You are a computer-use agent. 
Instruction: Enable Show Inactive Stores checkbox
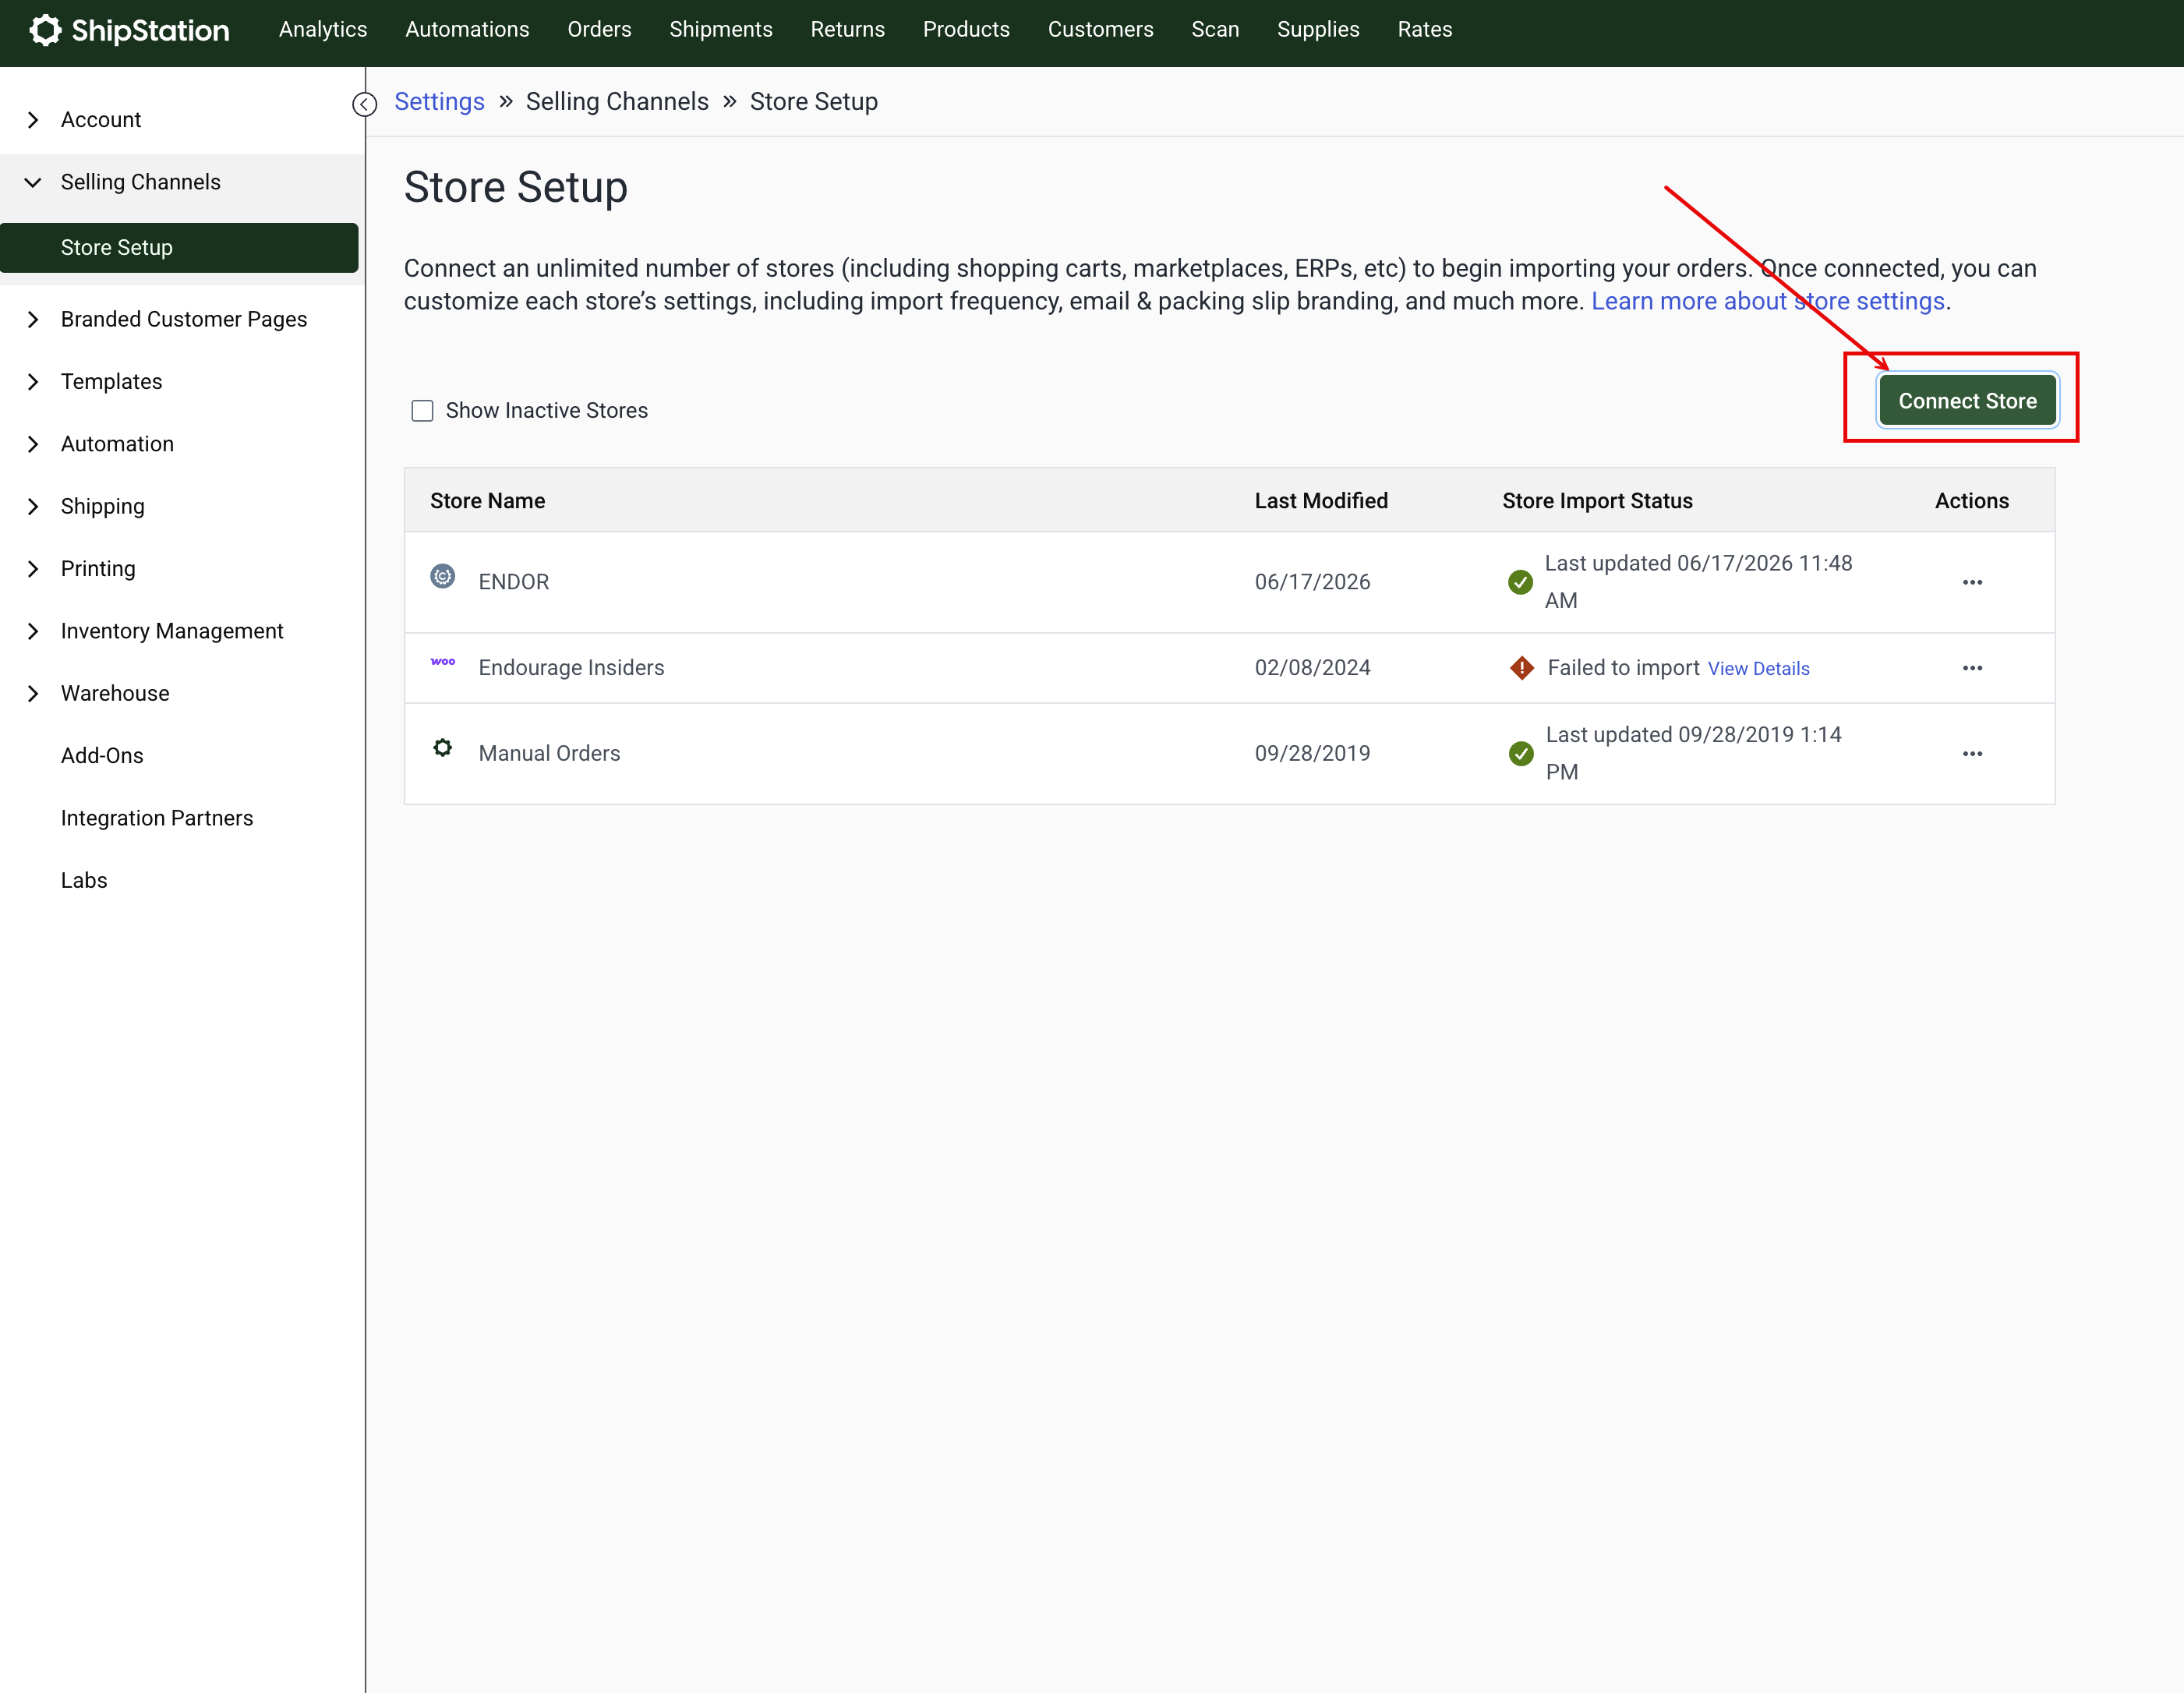(x=423, y=411)
